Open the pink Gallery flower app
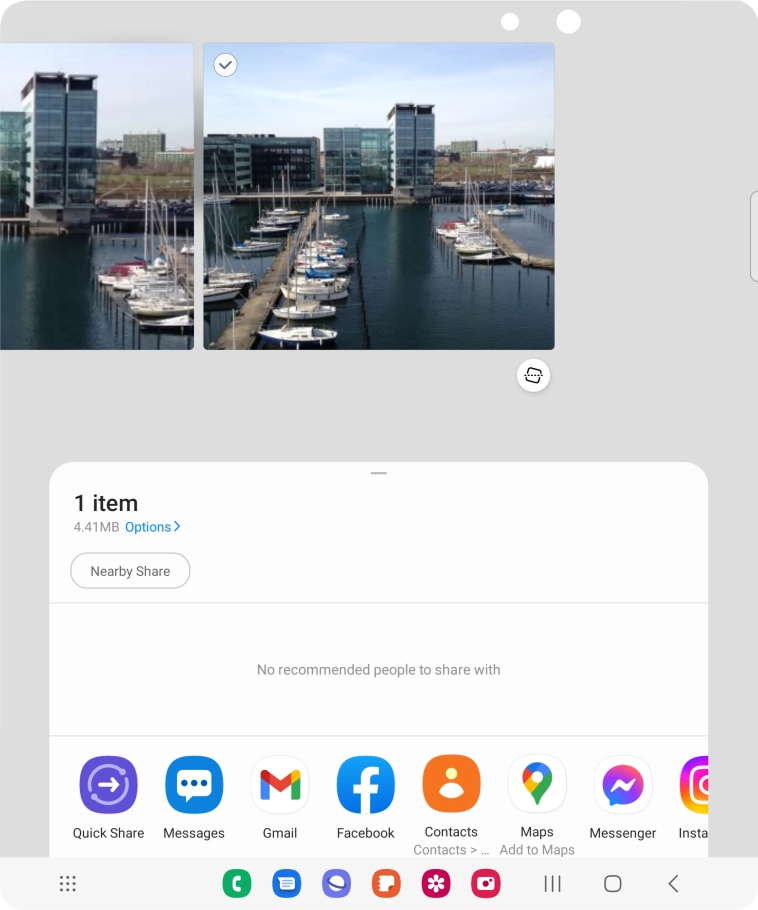The width and height of the screenshot is (758, 910). [436, 884]
